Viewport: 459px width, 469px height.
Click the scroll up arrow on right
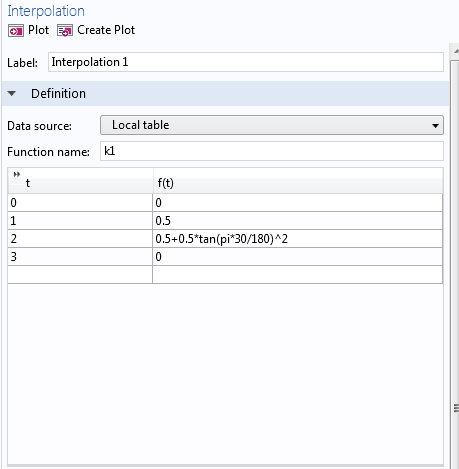456,51
